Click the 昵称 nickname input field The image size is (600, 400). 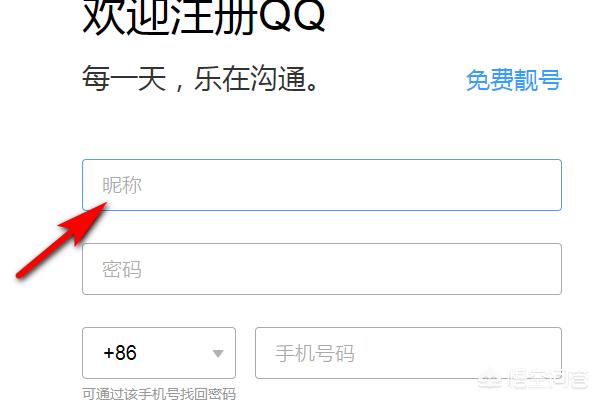point(322,185)
